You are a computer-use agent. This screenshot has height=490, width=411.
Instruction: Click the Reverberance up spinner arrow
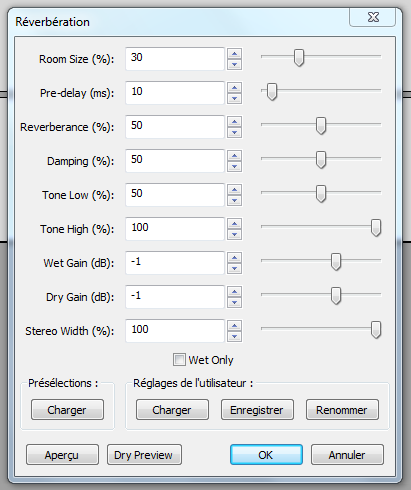tap(235, 122)
